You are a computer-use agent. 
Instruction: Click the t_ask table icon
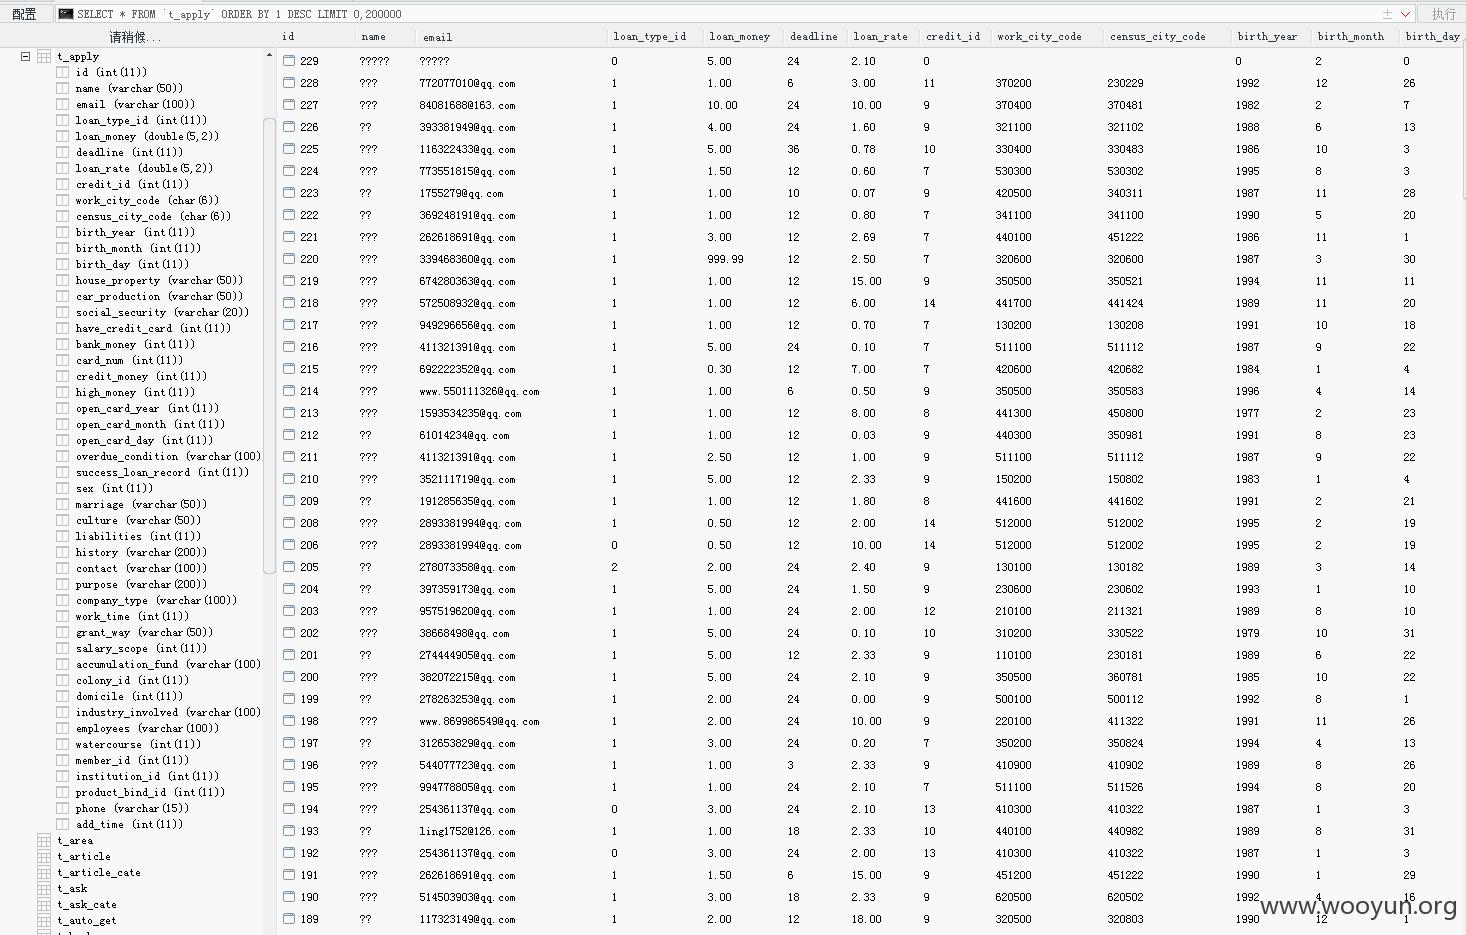click(x=44, y=889)
